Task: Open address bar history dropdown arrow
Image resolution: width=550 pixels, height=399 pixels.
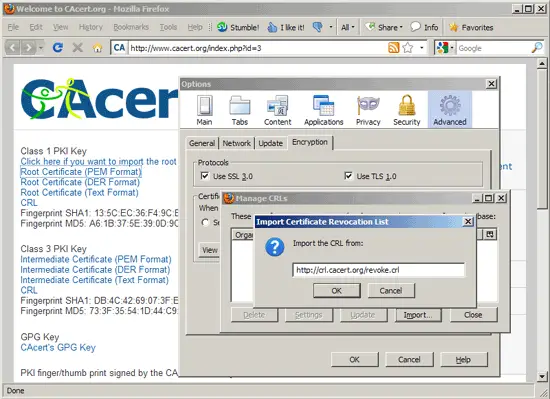Action: tap(422, 48)
